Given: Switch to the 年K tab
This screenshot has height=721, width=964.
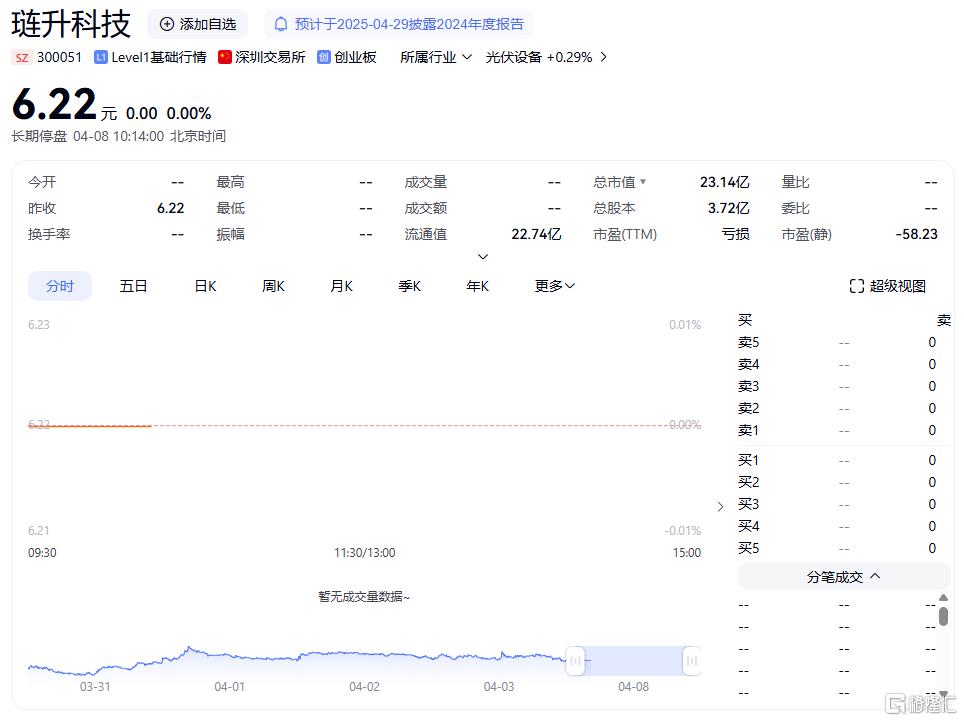Looking at the screenshot, I should 478,286.
